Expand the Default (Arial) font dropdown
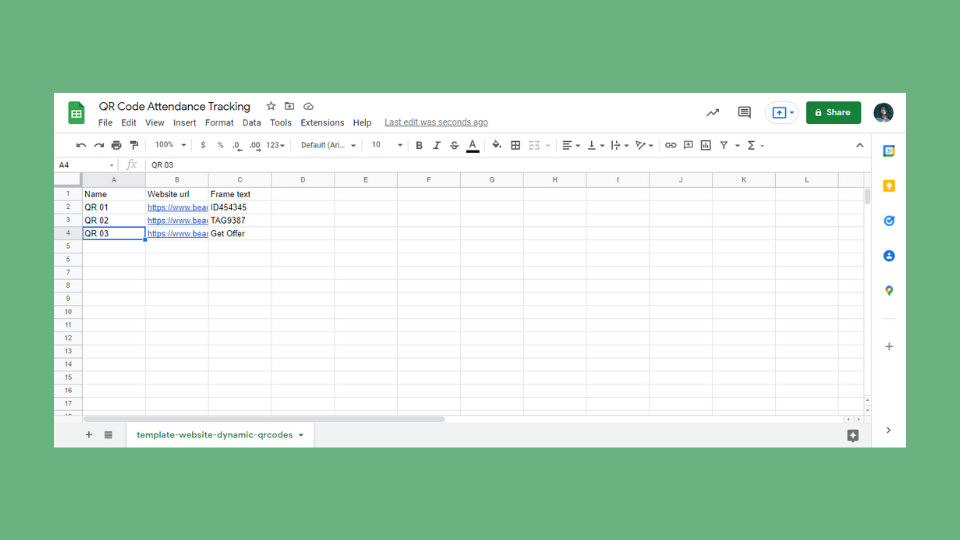This screenshot has height=540, width=960. [x=328, y=145]
